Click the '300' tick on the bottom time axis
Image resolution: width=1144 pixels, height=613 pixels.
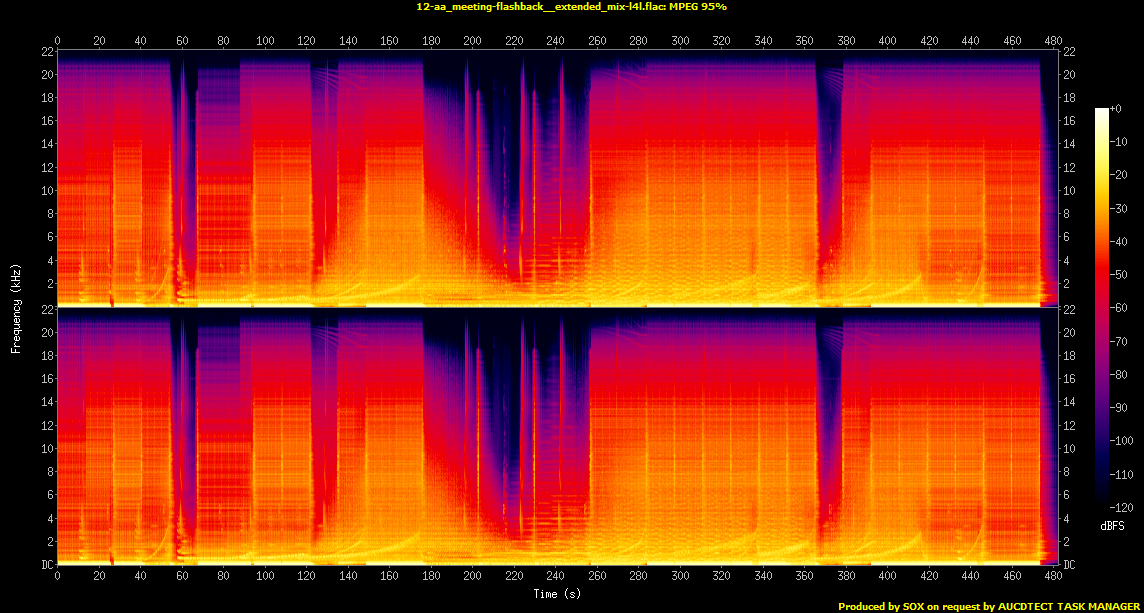click(x=680, y=576)
